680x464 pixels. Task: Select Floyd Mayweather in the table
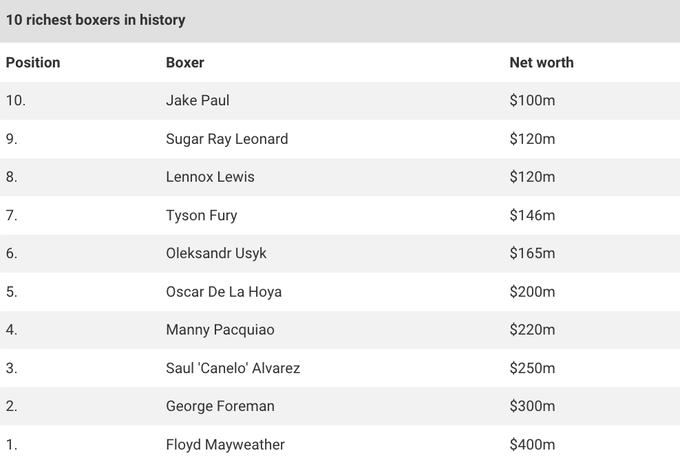pyautogui.click(x=225, y=445)
